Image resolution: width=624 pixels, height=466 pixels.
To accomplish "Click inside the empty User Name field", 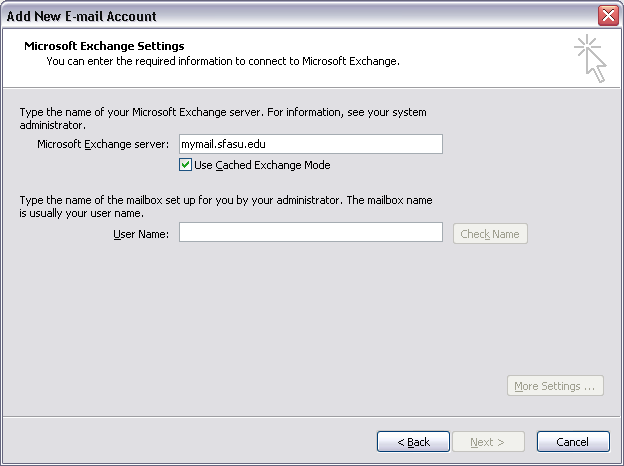I will coord(311,232).
